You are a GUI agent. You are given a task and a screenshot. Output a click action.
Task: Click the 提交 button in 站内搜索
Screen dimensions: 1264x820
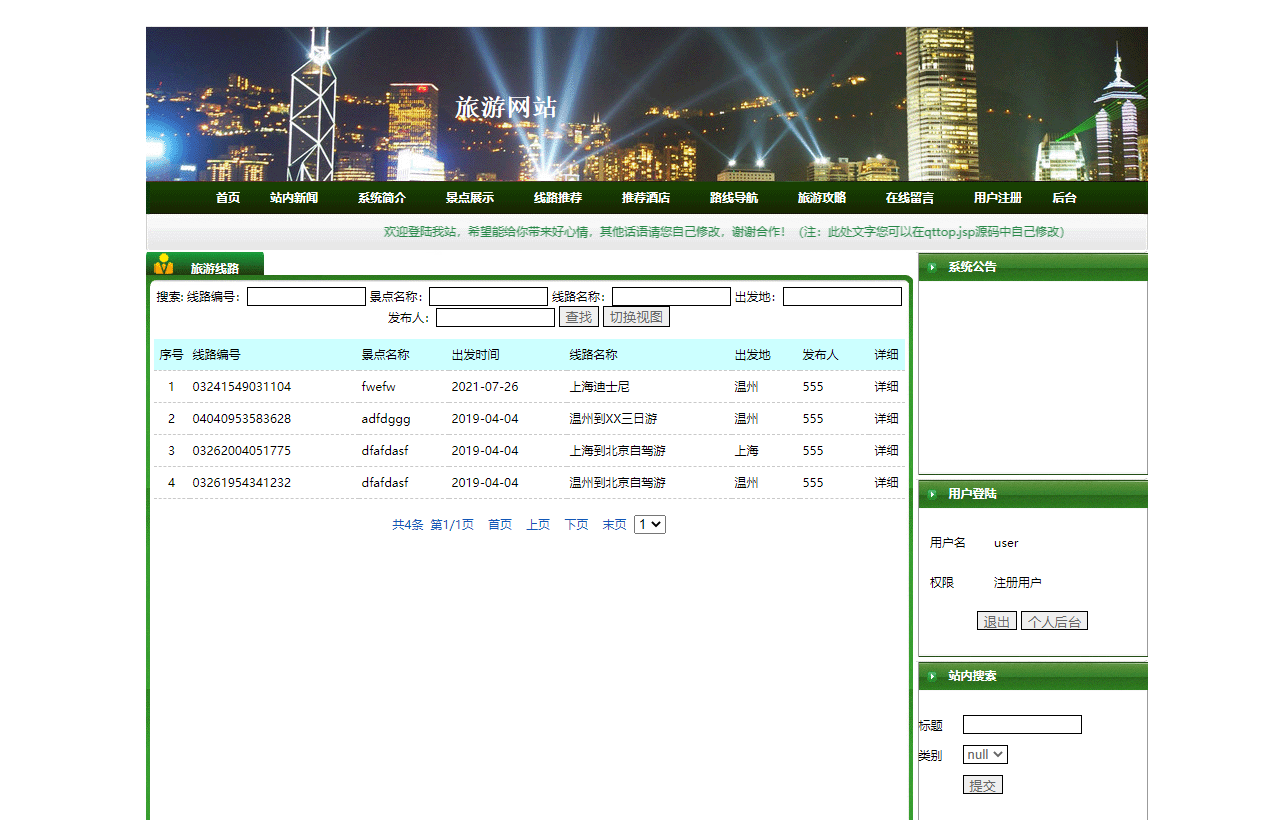pyautogui.click(x=982, y=784)
